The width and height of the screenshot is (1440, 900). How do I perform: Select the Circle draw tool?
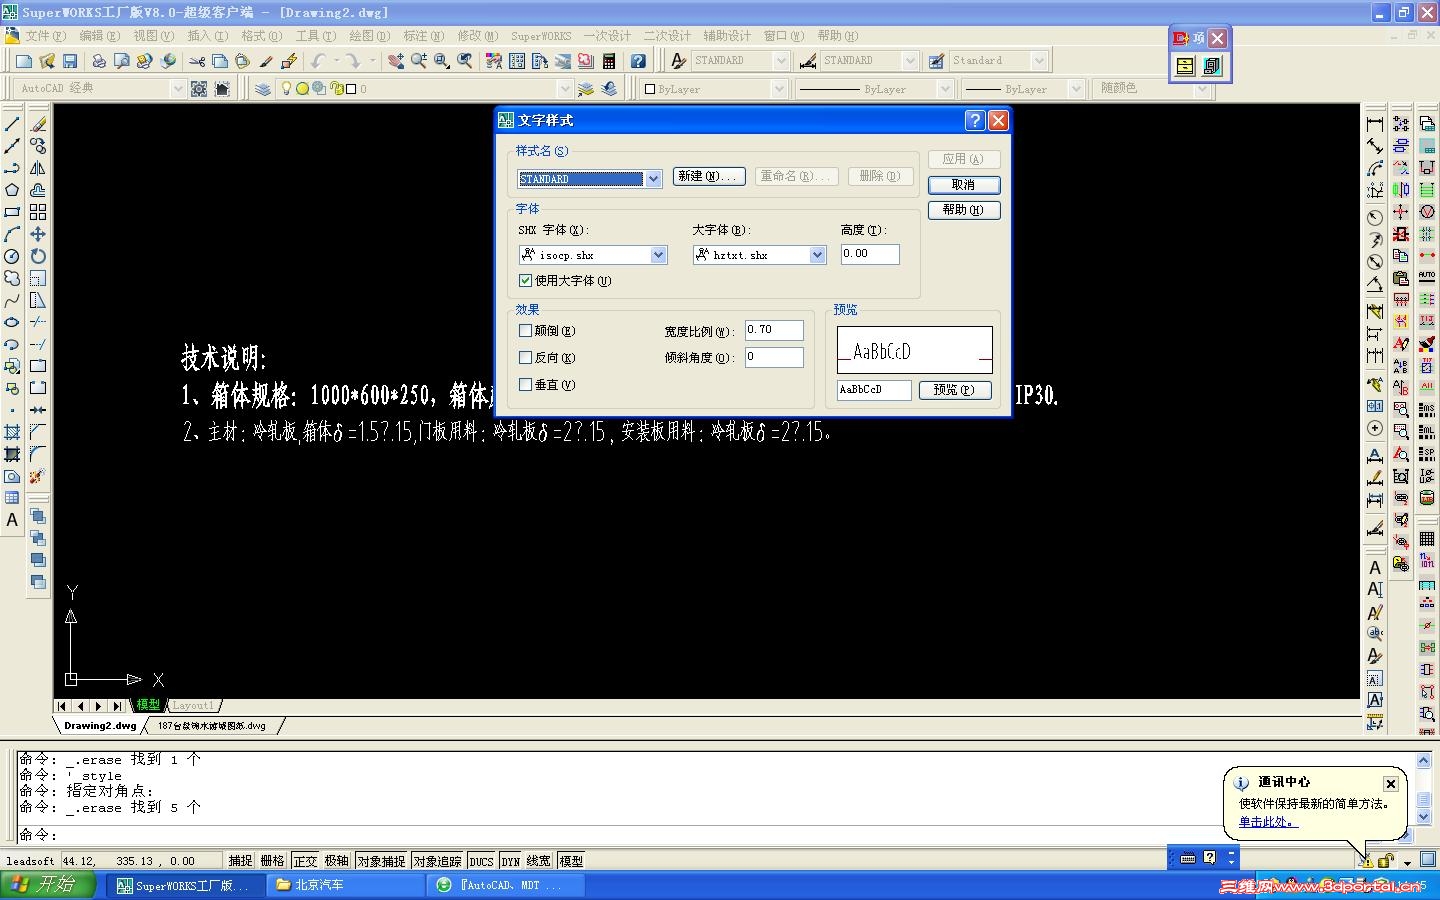point(12,256)
